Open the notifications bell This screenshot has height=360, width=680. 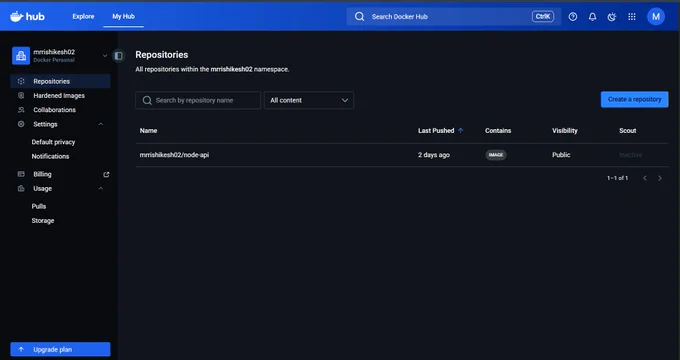click(x=592, y=16)
